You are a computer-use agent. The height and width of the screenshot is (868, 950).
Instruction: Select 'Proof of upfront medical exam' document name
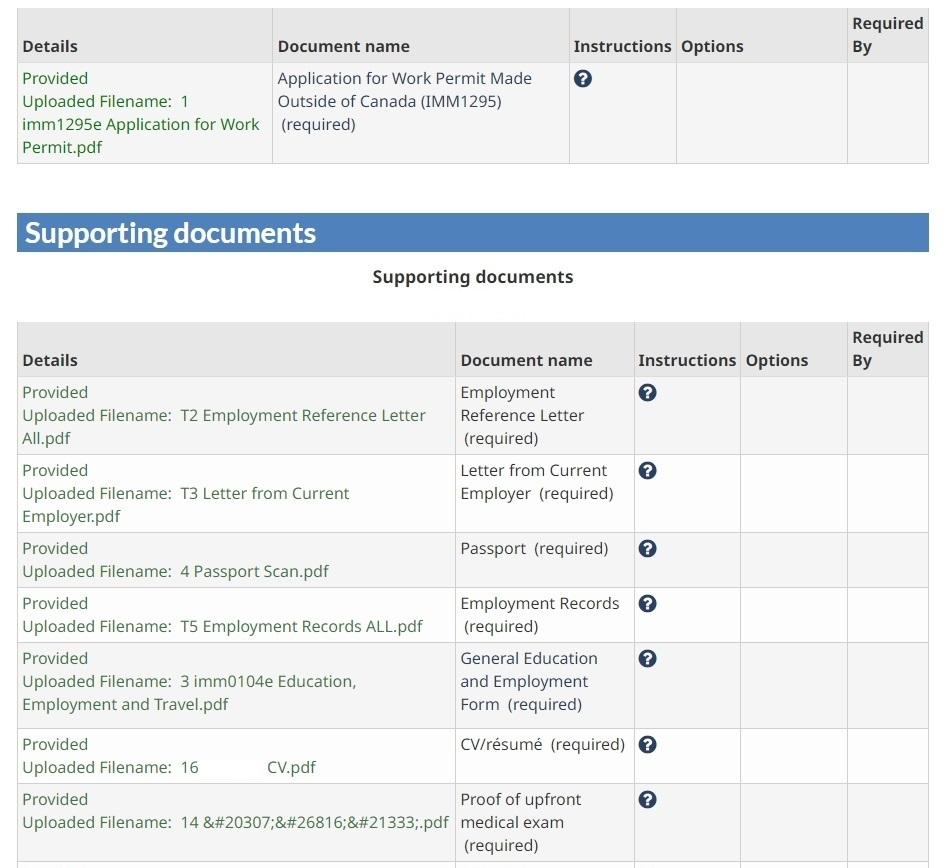520,811
